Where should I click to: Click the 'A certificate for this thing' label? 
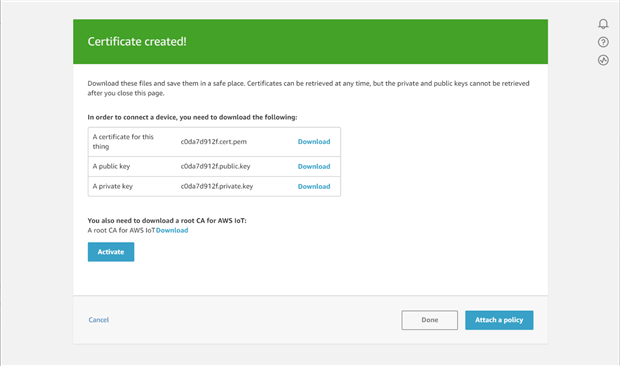123,141
